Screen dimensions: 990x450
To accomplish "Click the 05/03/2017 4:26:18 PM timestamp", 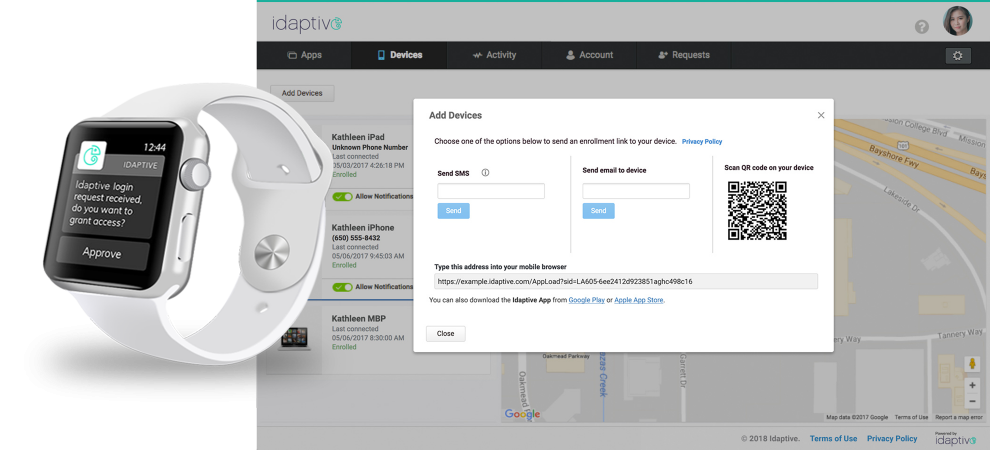I will pos(368,165).
